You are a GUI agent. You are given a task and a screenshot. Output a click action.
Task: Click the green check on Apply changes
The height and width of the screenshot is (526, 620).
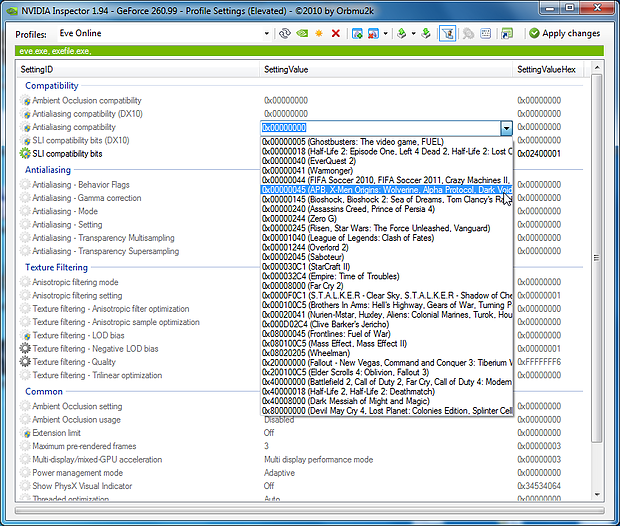(534, 33)
